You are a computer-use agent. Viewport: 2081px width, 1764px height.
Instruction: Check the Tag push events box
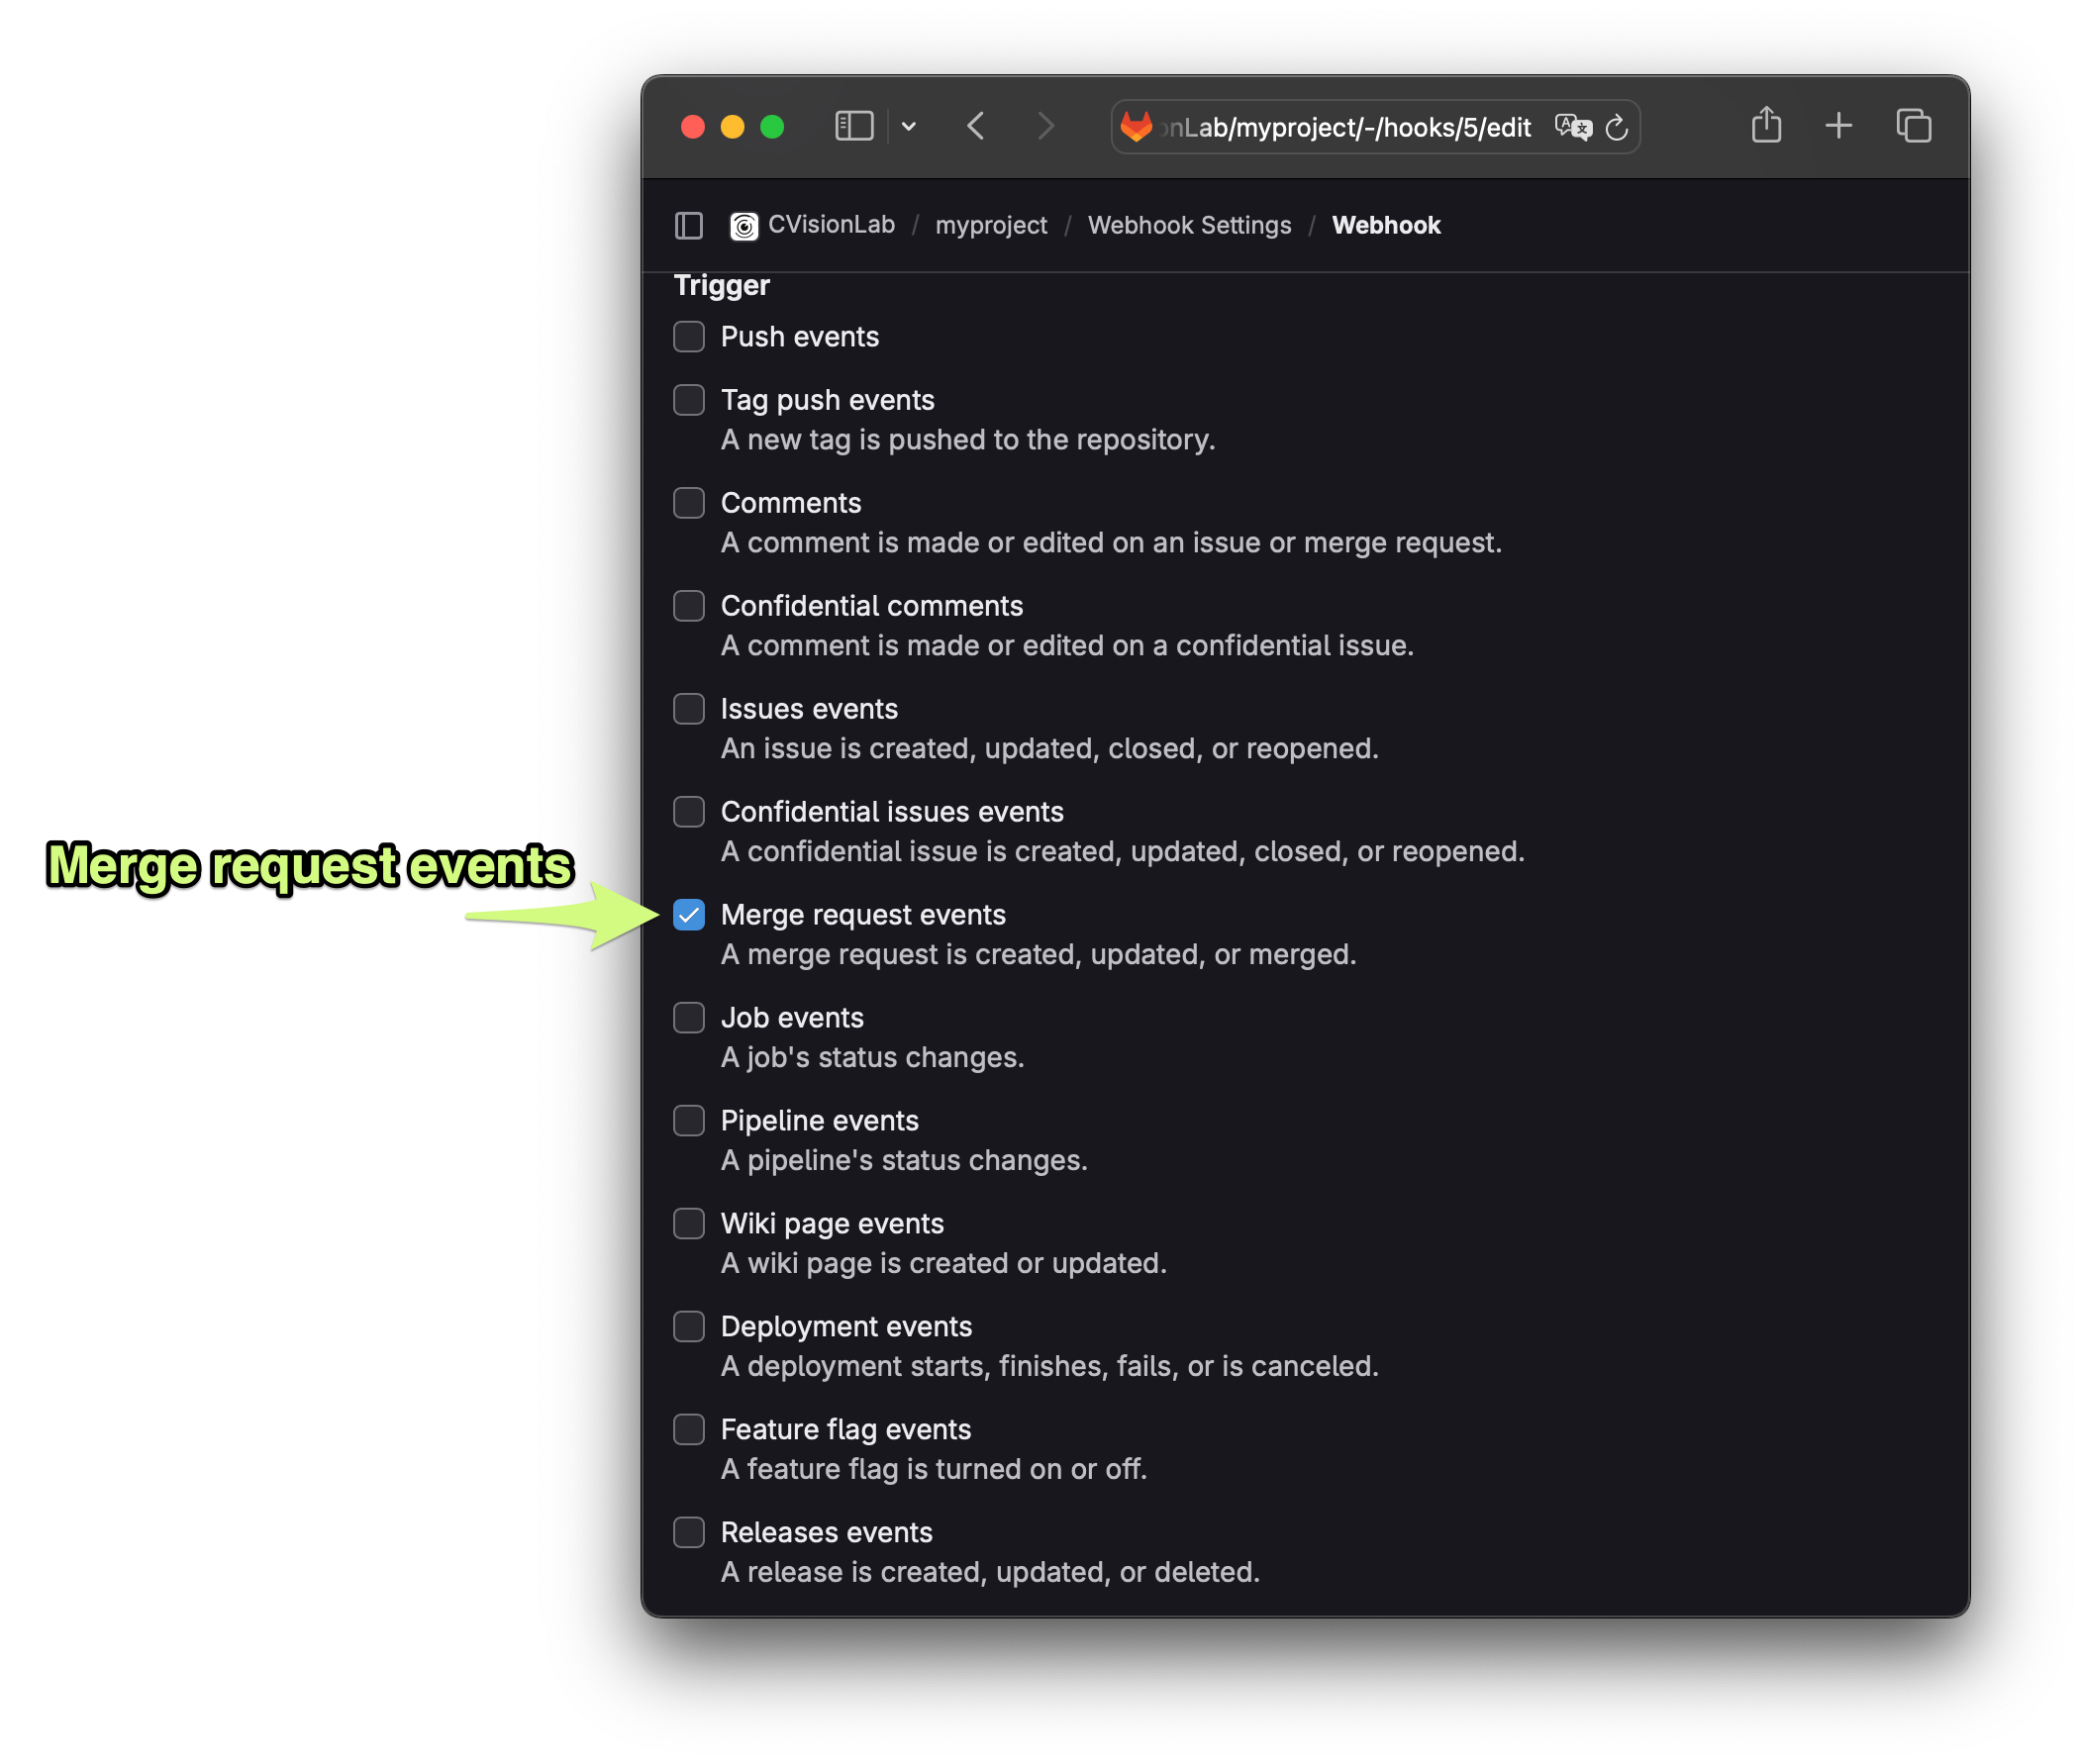click(x=688, y=399)
